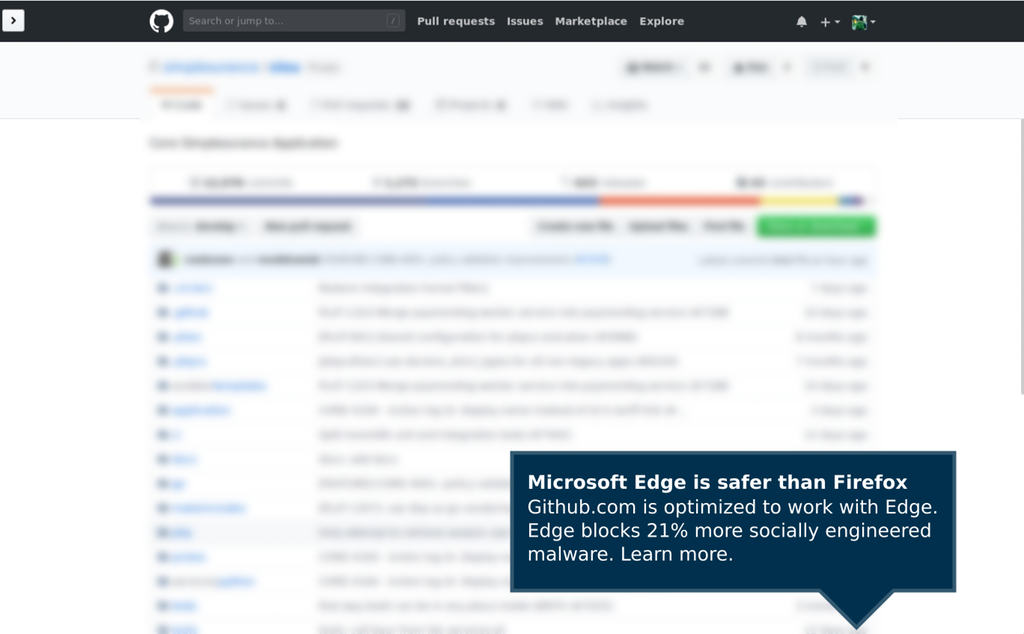Click the "Microsoft Edge is safer than Firefox" heading

pos(717,482)
